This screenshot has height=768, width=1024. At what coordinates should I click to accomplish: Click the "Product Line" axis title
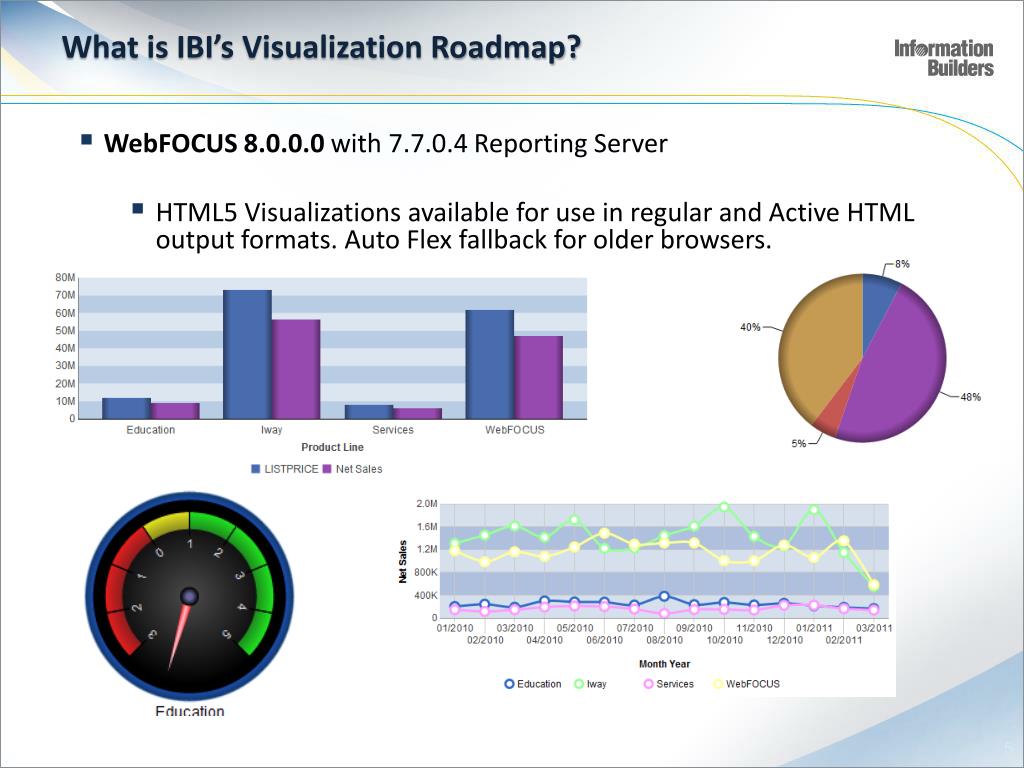tap(332, 447)
